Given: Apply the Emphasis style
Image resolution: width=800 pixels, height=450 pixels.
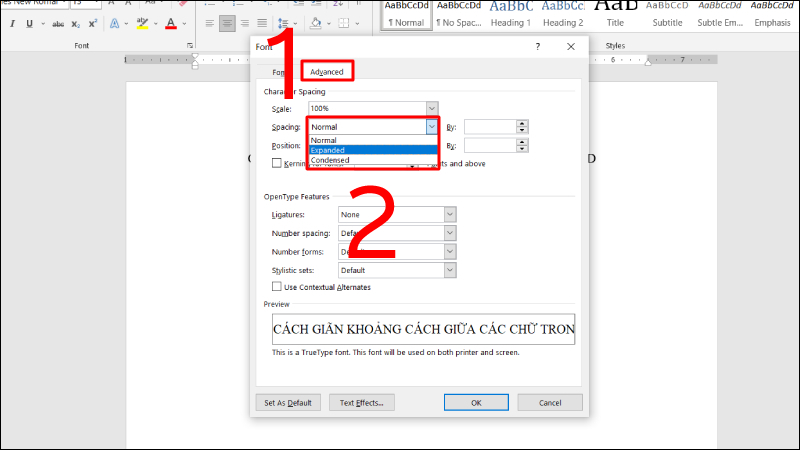Looking at the screenshot, I should tap(772, 15).
